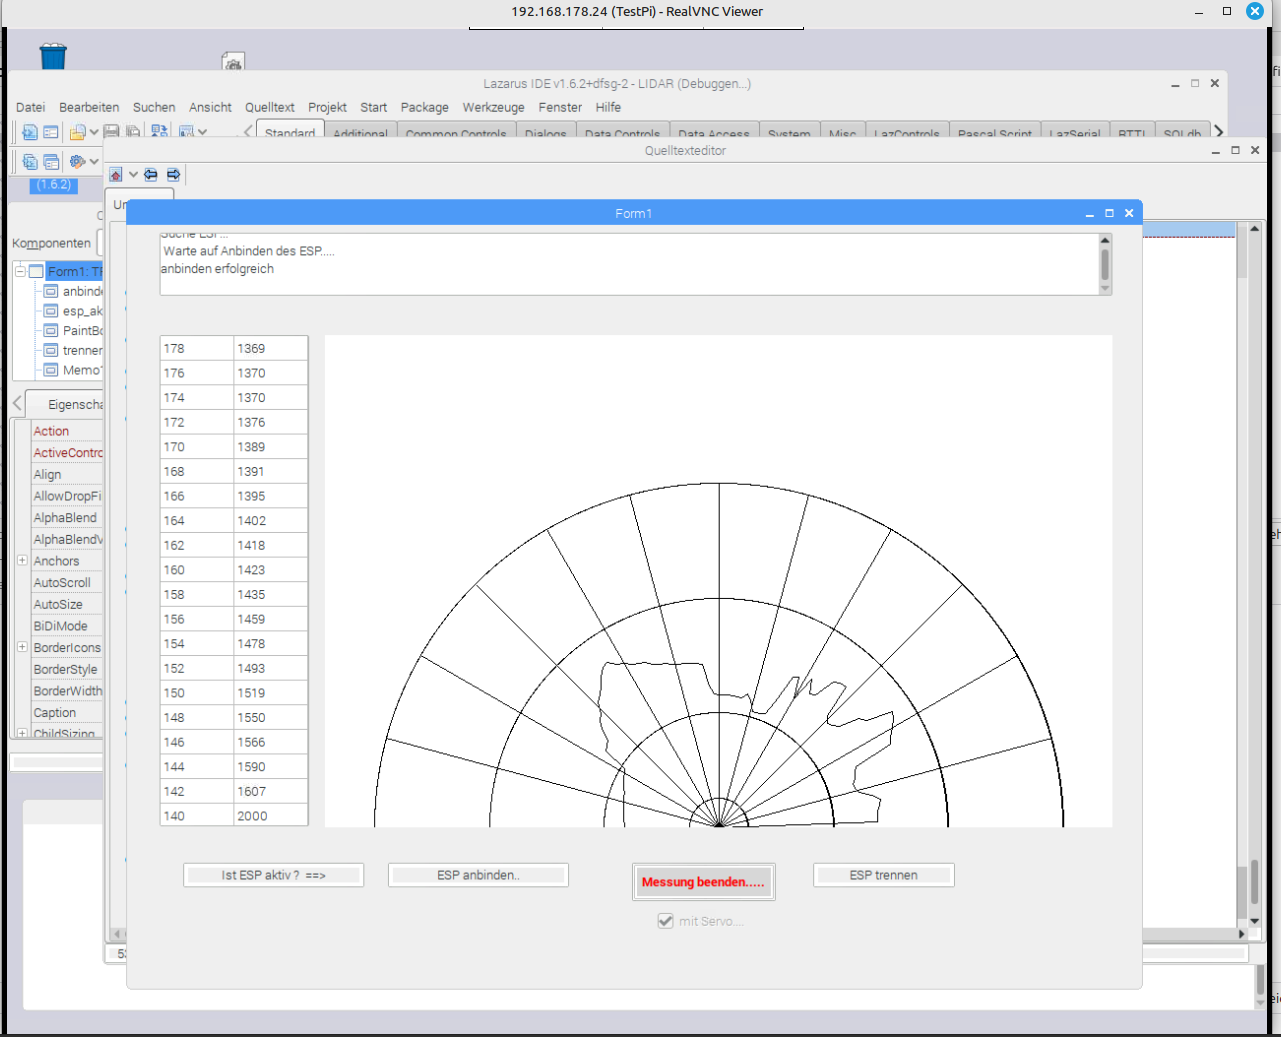Viewport: 1281px width, 1037px height.
Task: Click the memo log vertical scrollbar
Action: (x=1105, y=265)
